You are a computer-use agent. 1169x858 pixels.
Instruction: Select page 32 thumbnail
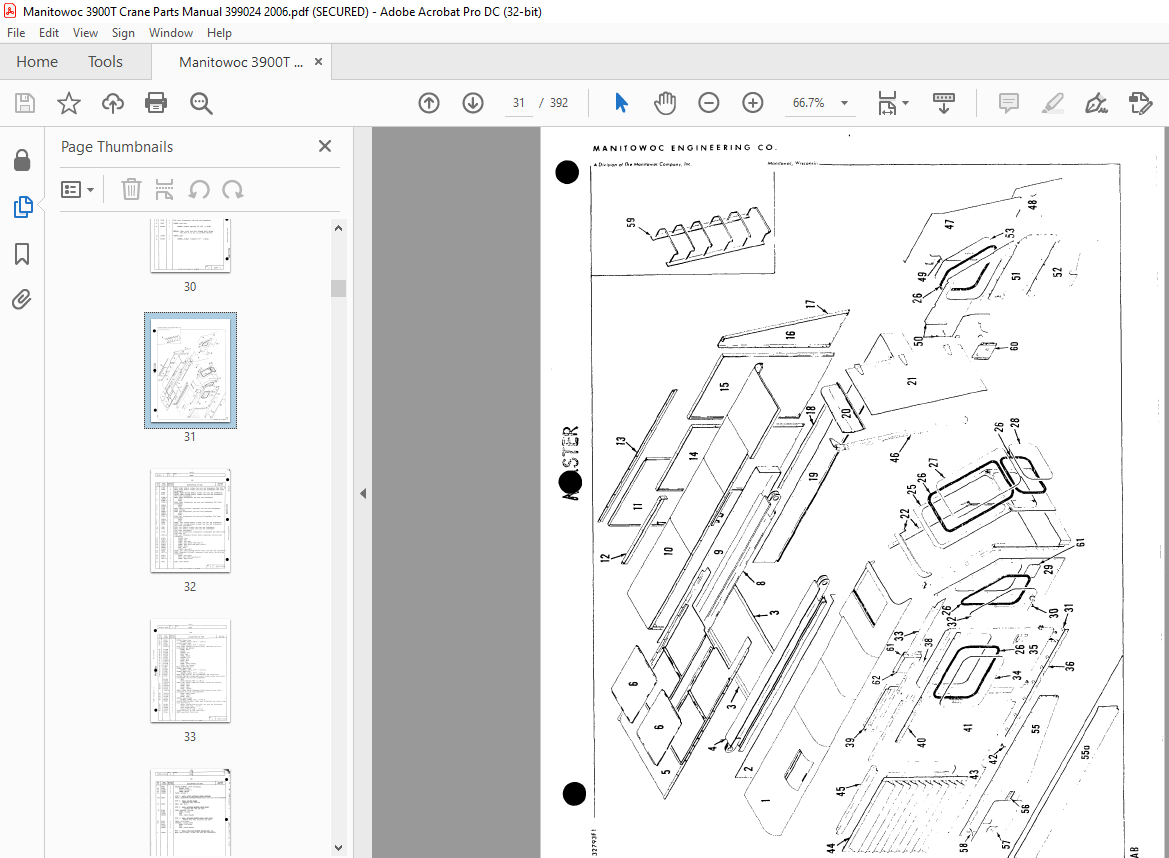[190, 520]
